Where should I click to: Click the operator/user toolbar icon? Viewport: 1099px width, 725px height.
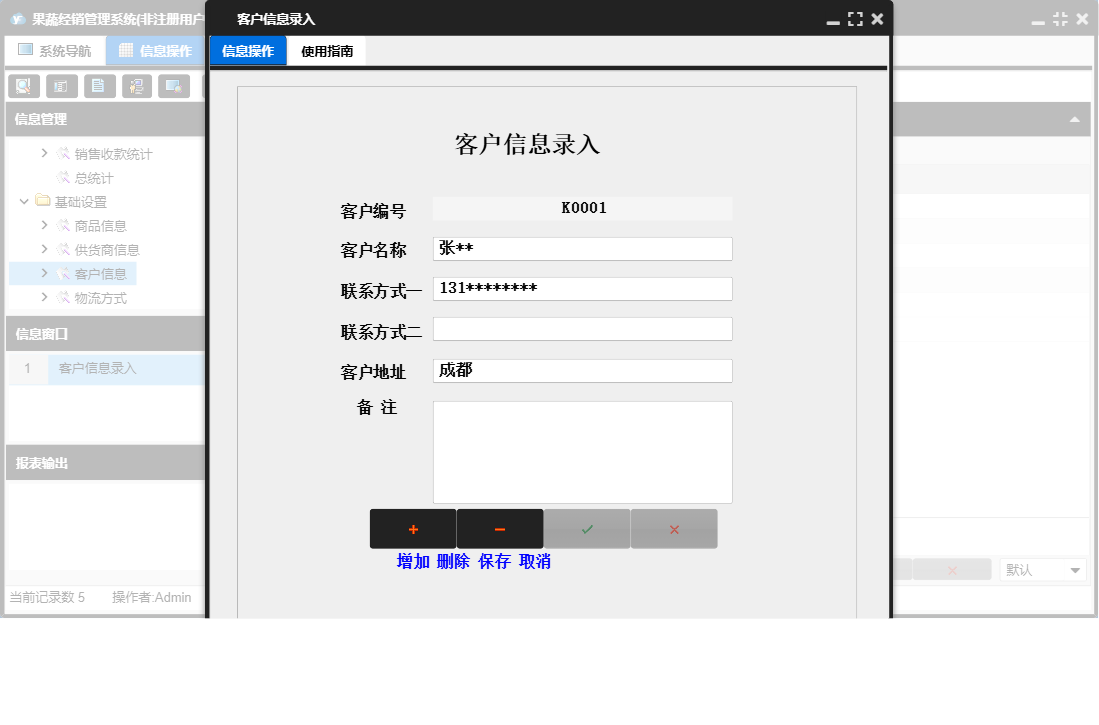(x=138, y=86)
